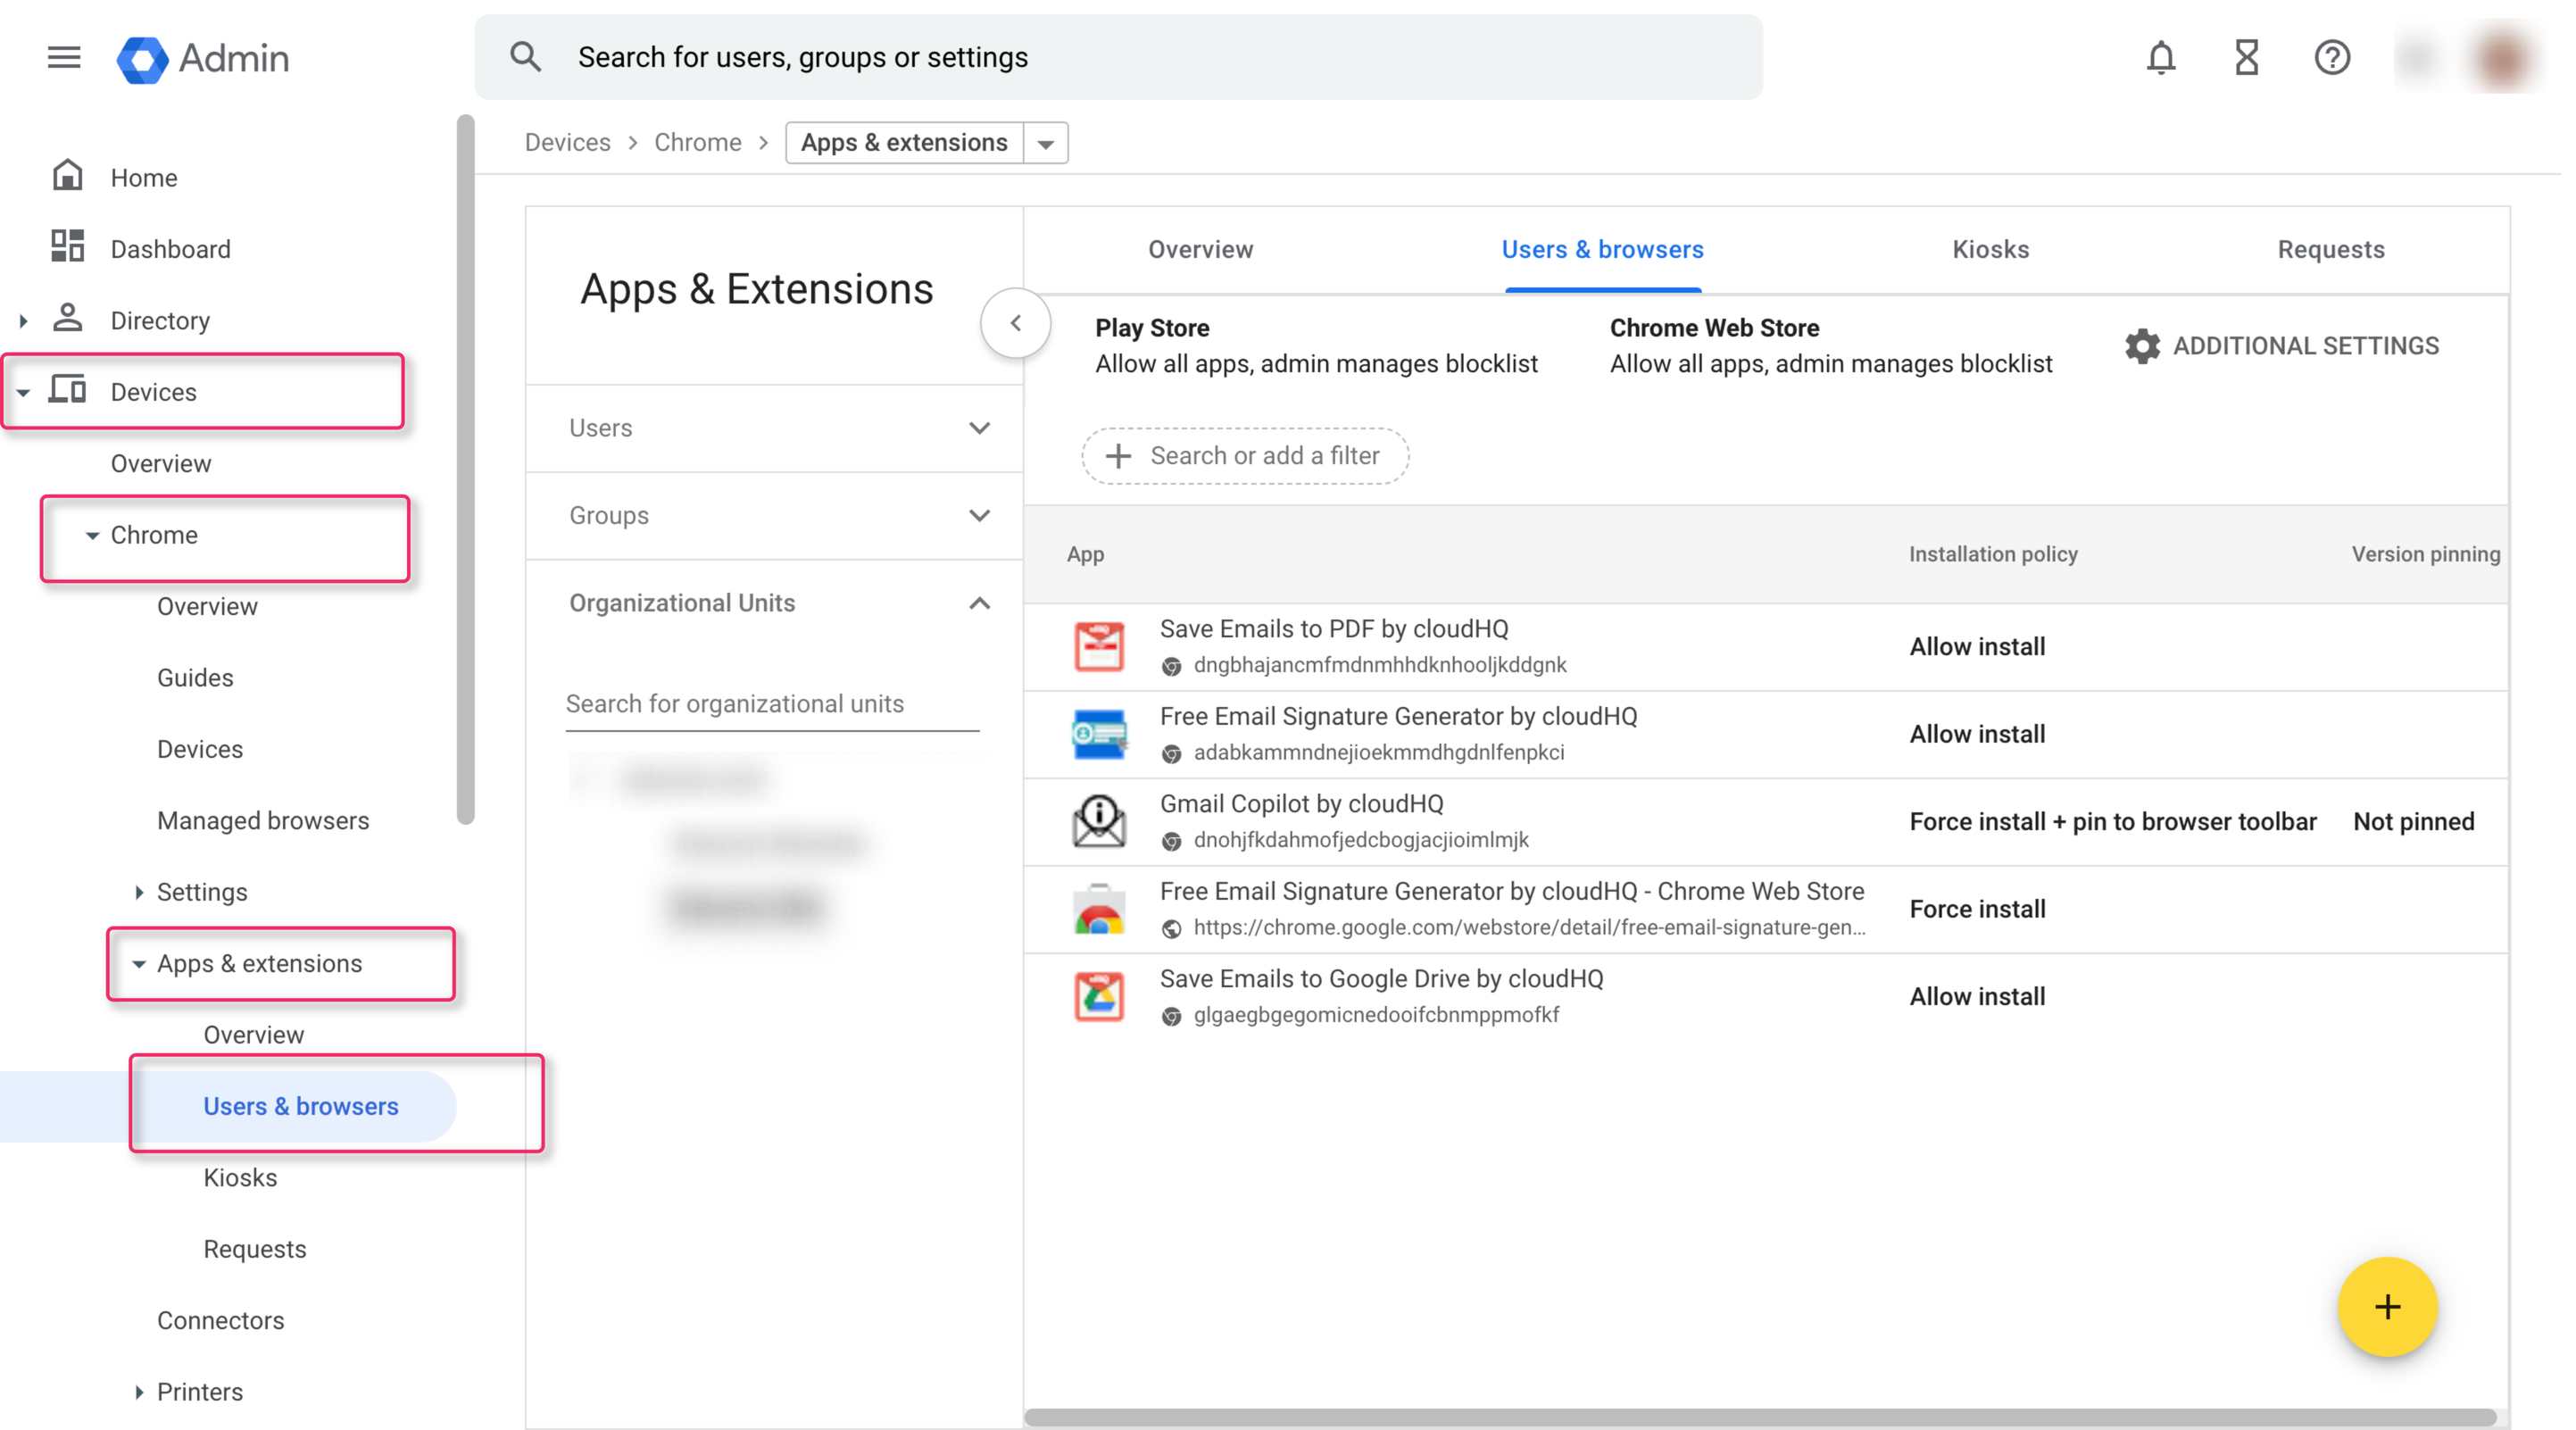Image resolution: width=2576 pixels, height=1430 pixels.
Task: Select the Users & browsers tab
Action: [1602, 249]
